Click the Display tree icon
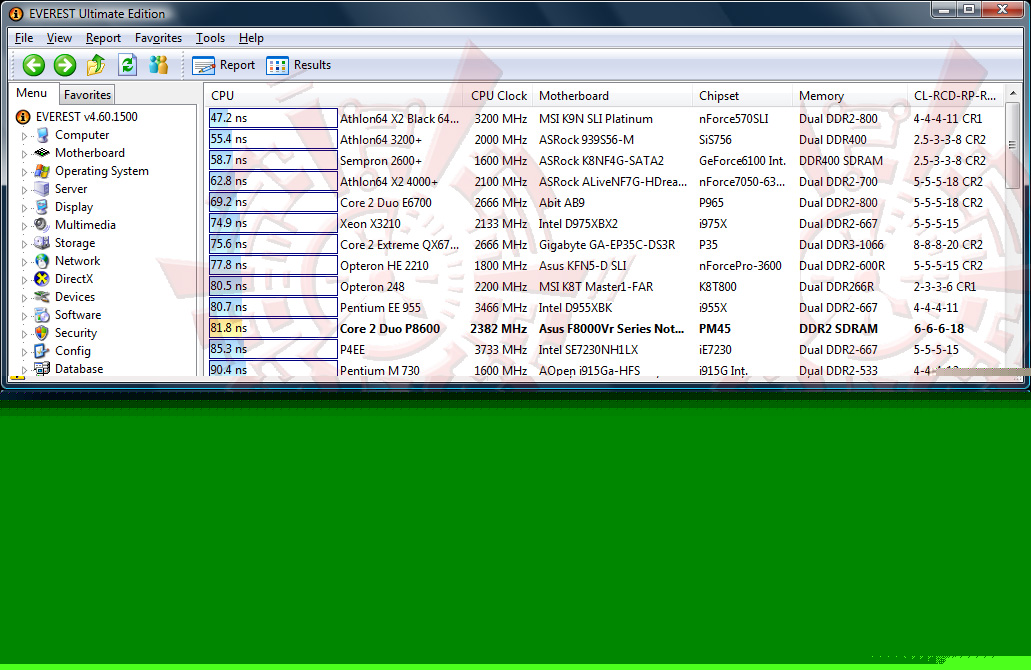The width and height of the screenshot is (1031, 670). coord(42,206)
